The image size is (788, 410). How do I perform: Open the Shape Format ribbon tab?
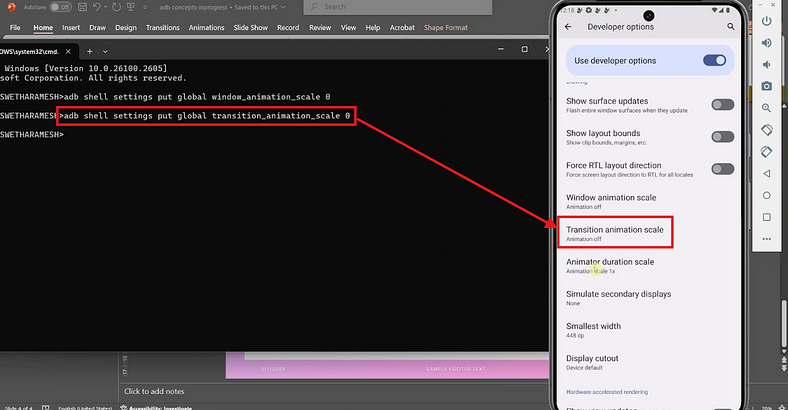click(446, 28)
